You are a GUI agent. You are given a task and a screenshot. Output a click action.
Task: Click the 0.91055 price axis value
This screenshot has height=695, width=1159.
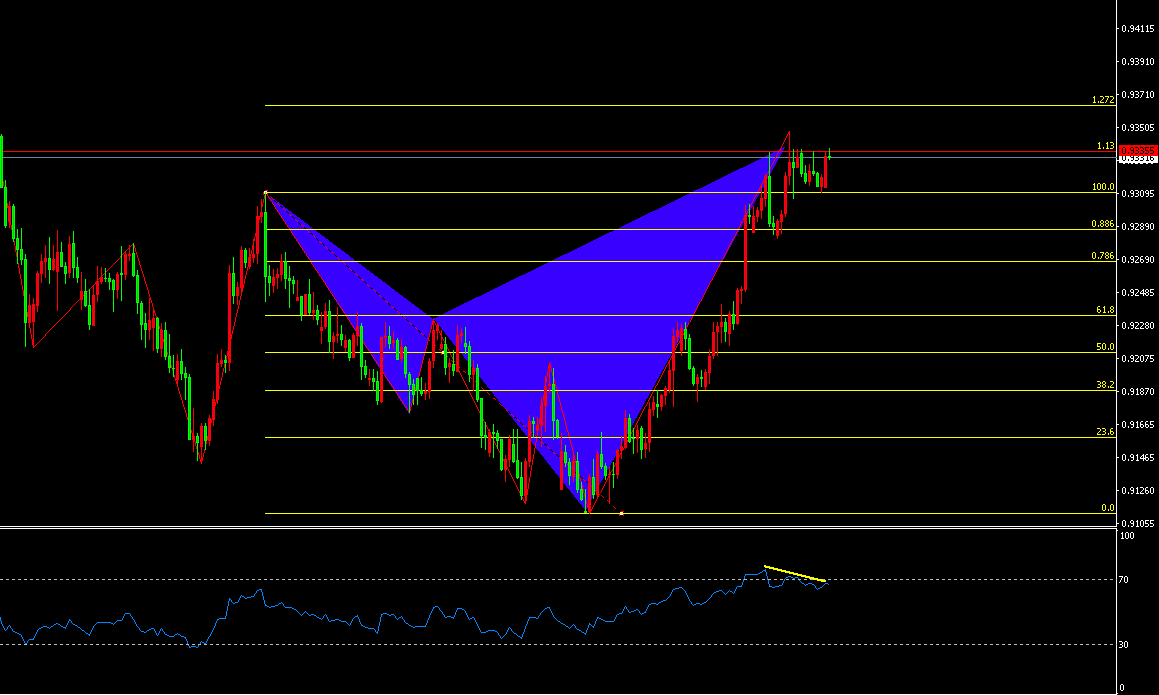pyautogui.click(x=1138, y=523)
